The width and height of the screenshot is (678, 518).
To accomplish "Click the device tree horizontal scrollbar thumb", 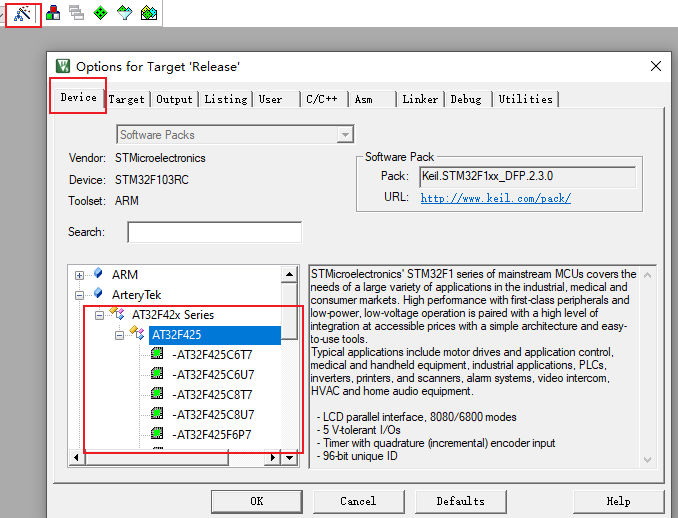I will click(156, 457).
